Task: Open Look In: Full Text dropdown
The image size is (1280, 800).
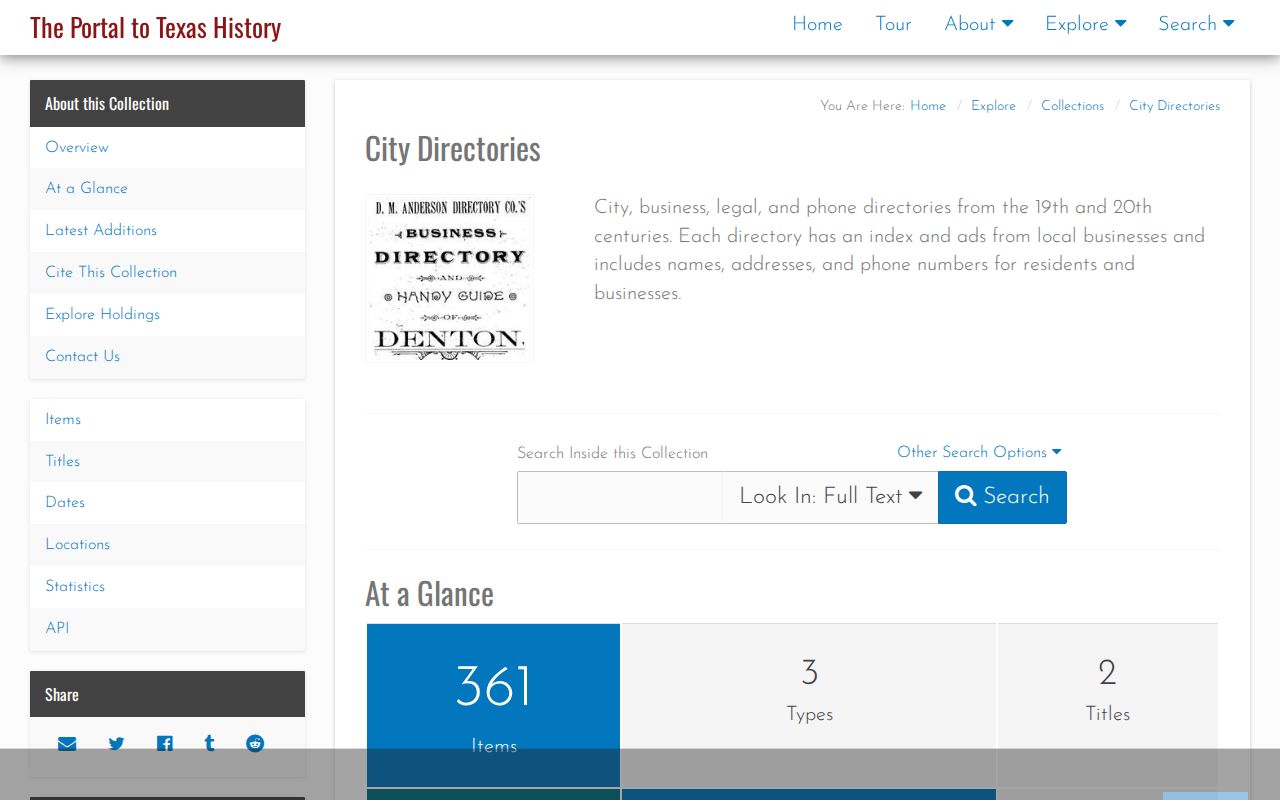Action: 830,497
